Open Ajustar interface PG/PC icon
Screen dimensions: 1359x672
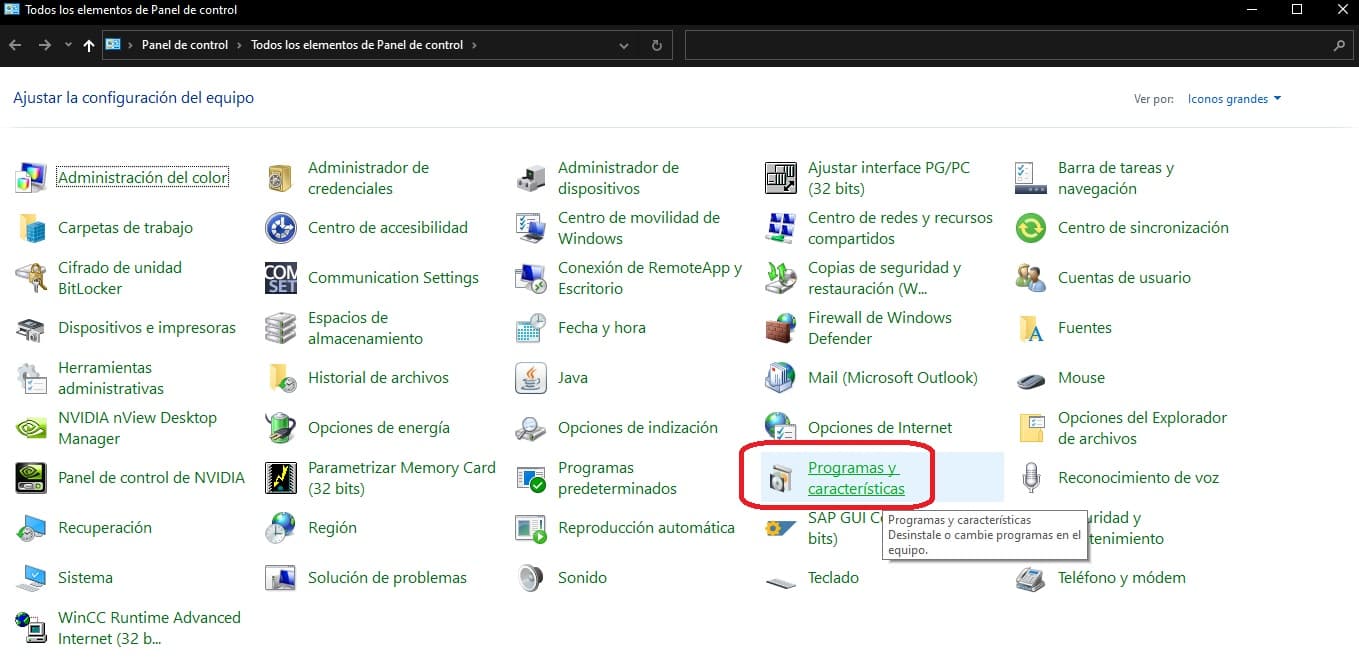pos(781,178)
